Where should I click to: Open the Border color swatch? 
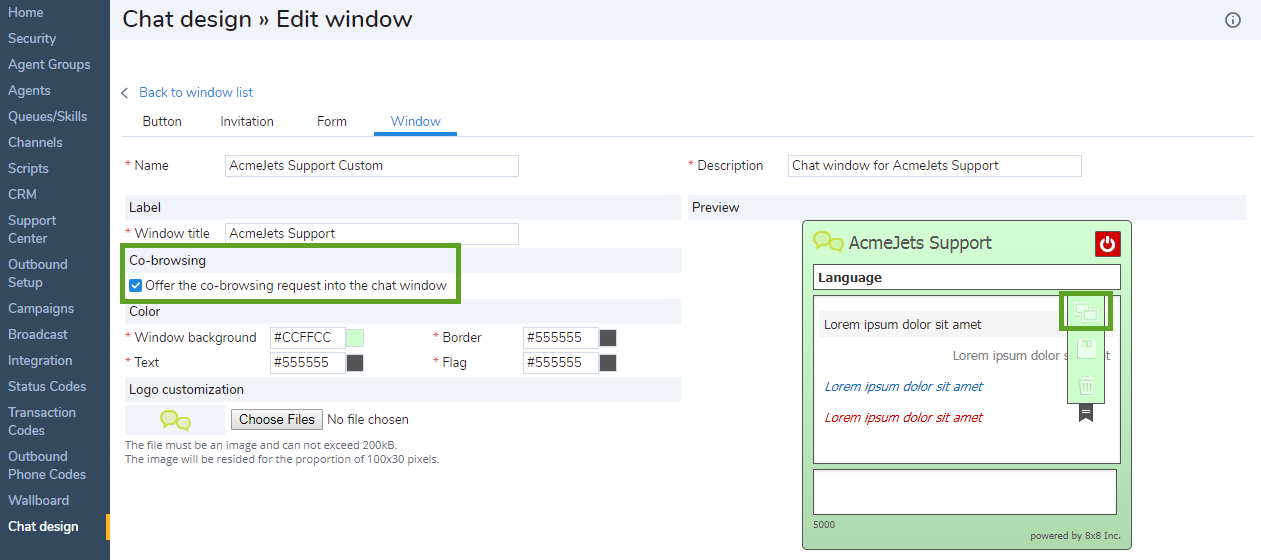pos(608,338)
